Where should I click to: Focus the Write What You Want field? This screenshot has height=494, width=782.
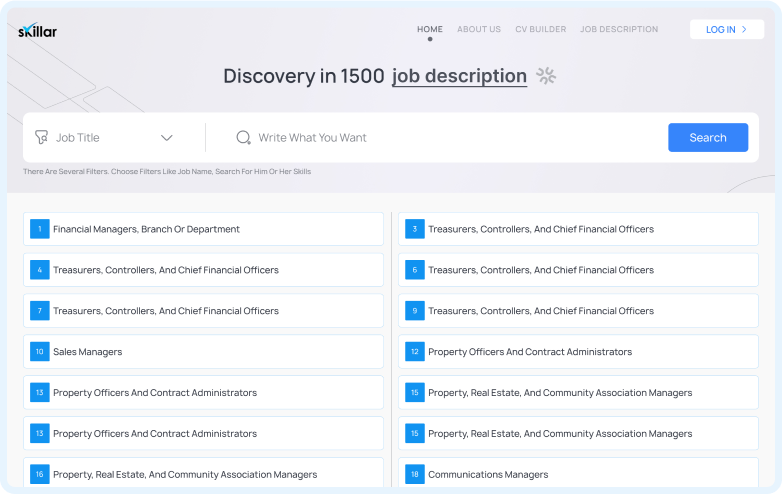(x=450, y=138)
